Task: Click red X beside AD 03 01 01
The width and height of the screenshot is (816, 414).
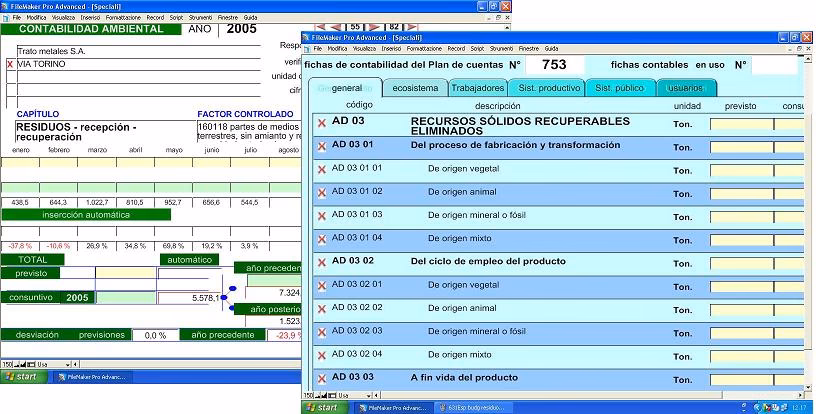Action: coord(322,170)
